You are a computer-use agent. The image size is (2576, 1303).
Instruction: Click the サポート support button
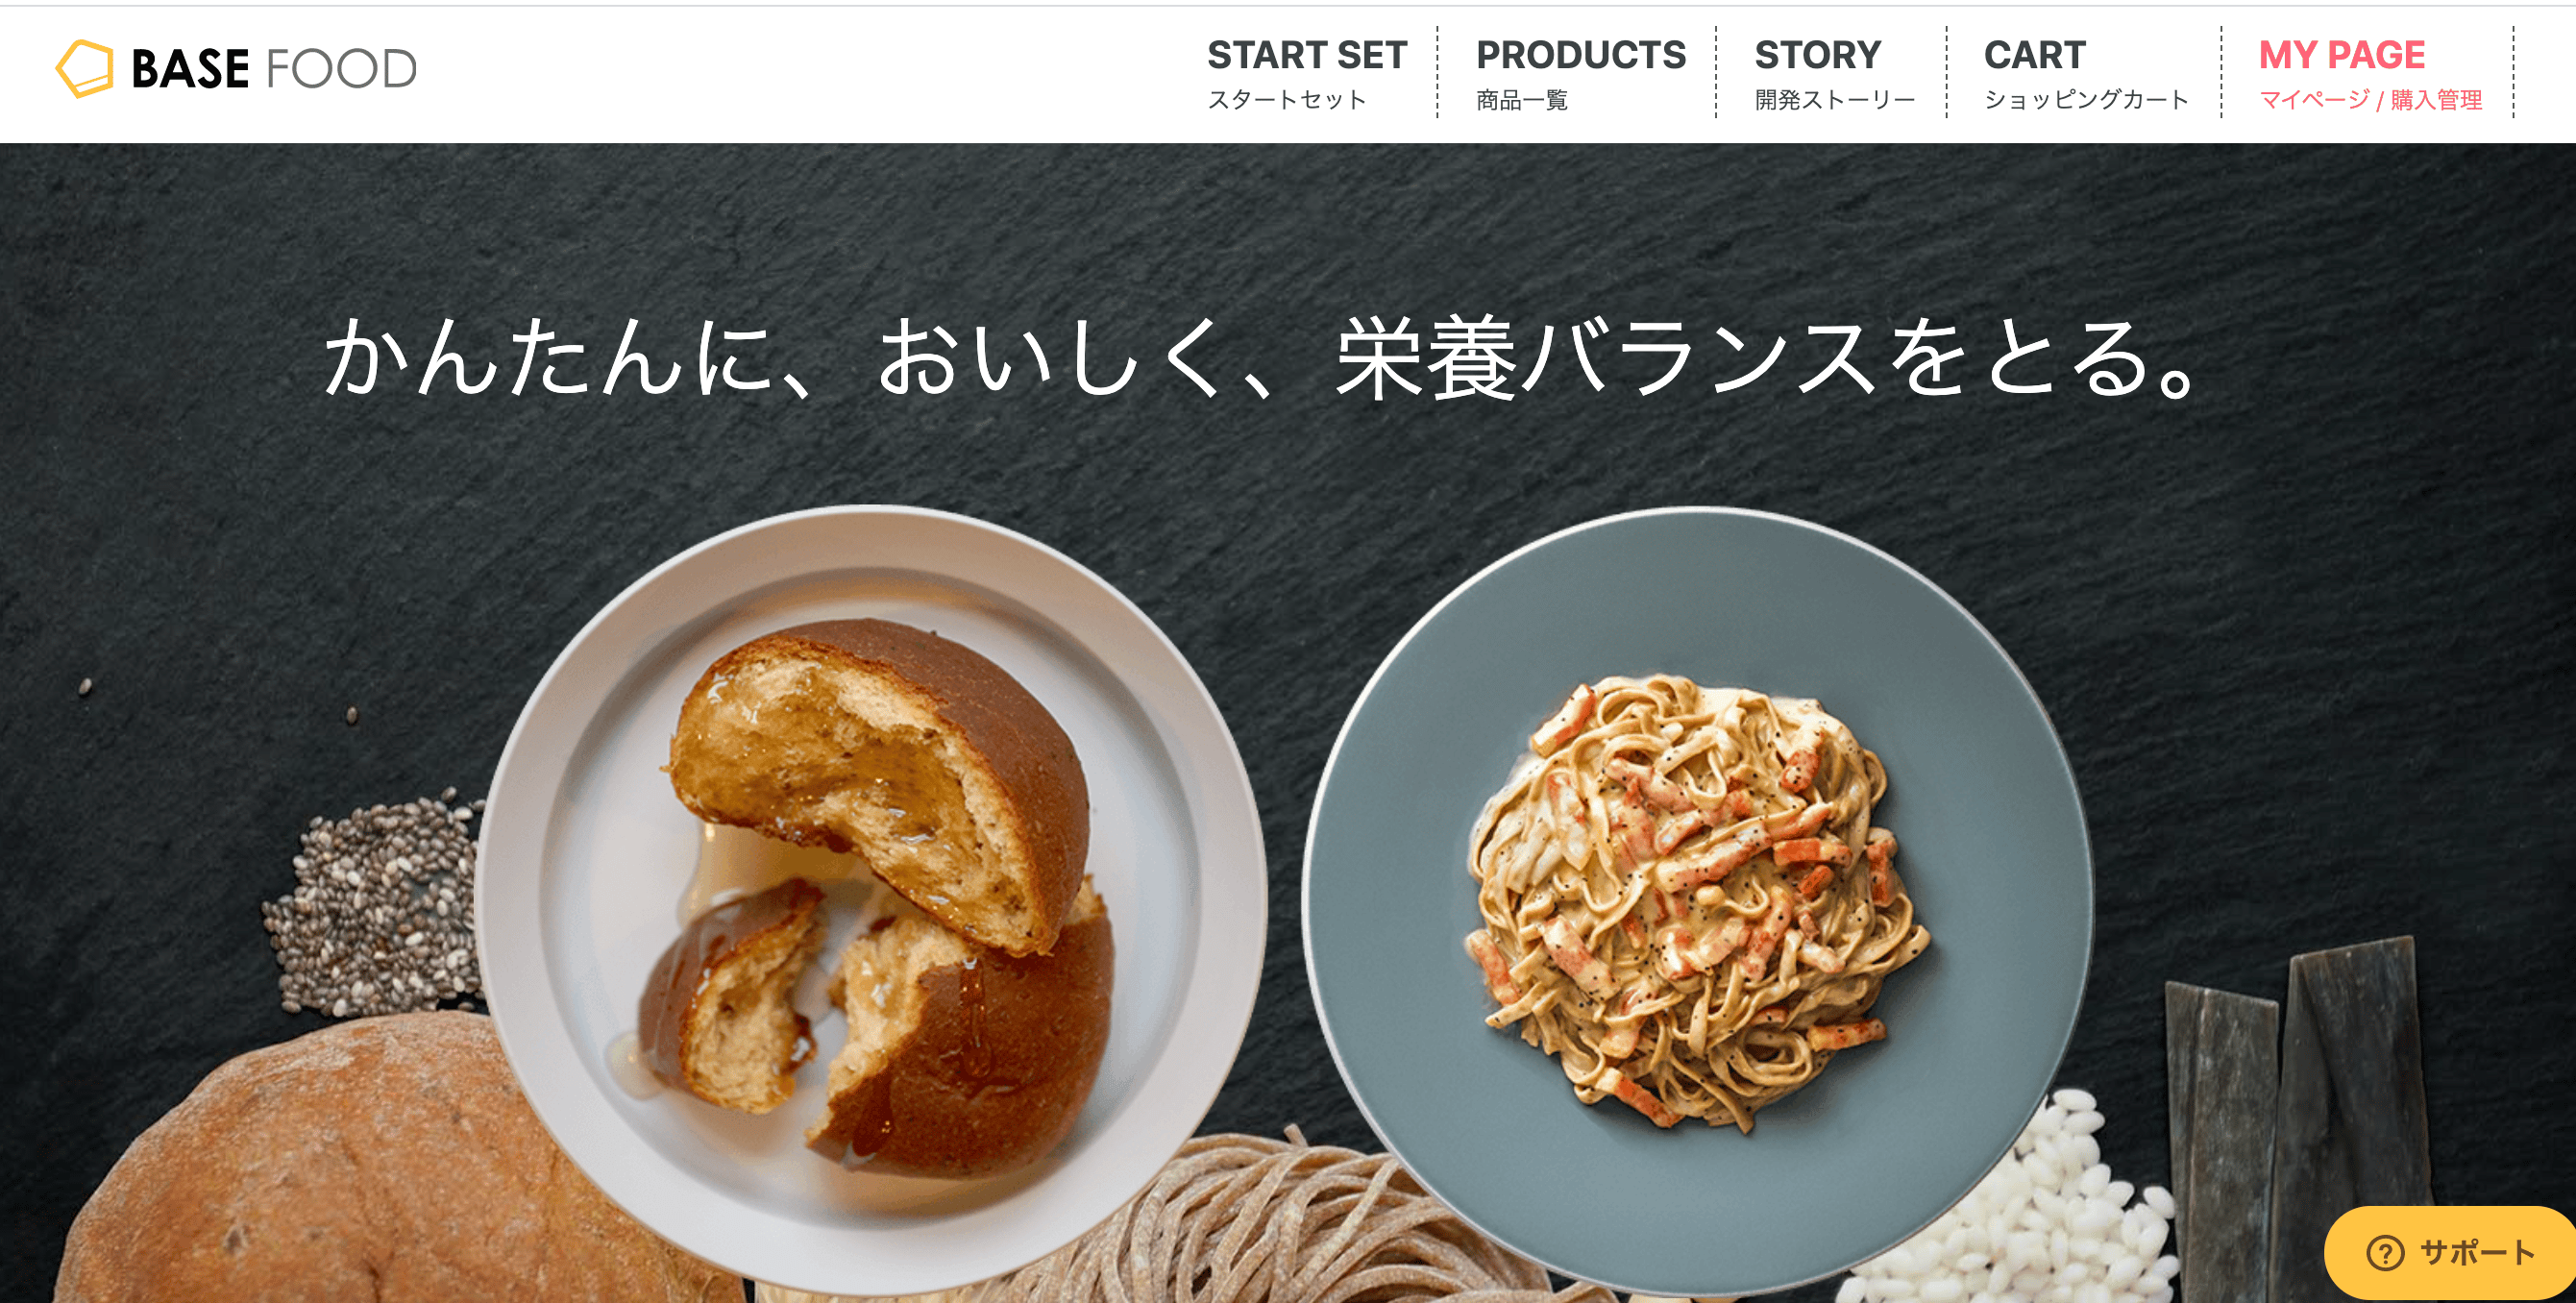(2450, 1252)
